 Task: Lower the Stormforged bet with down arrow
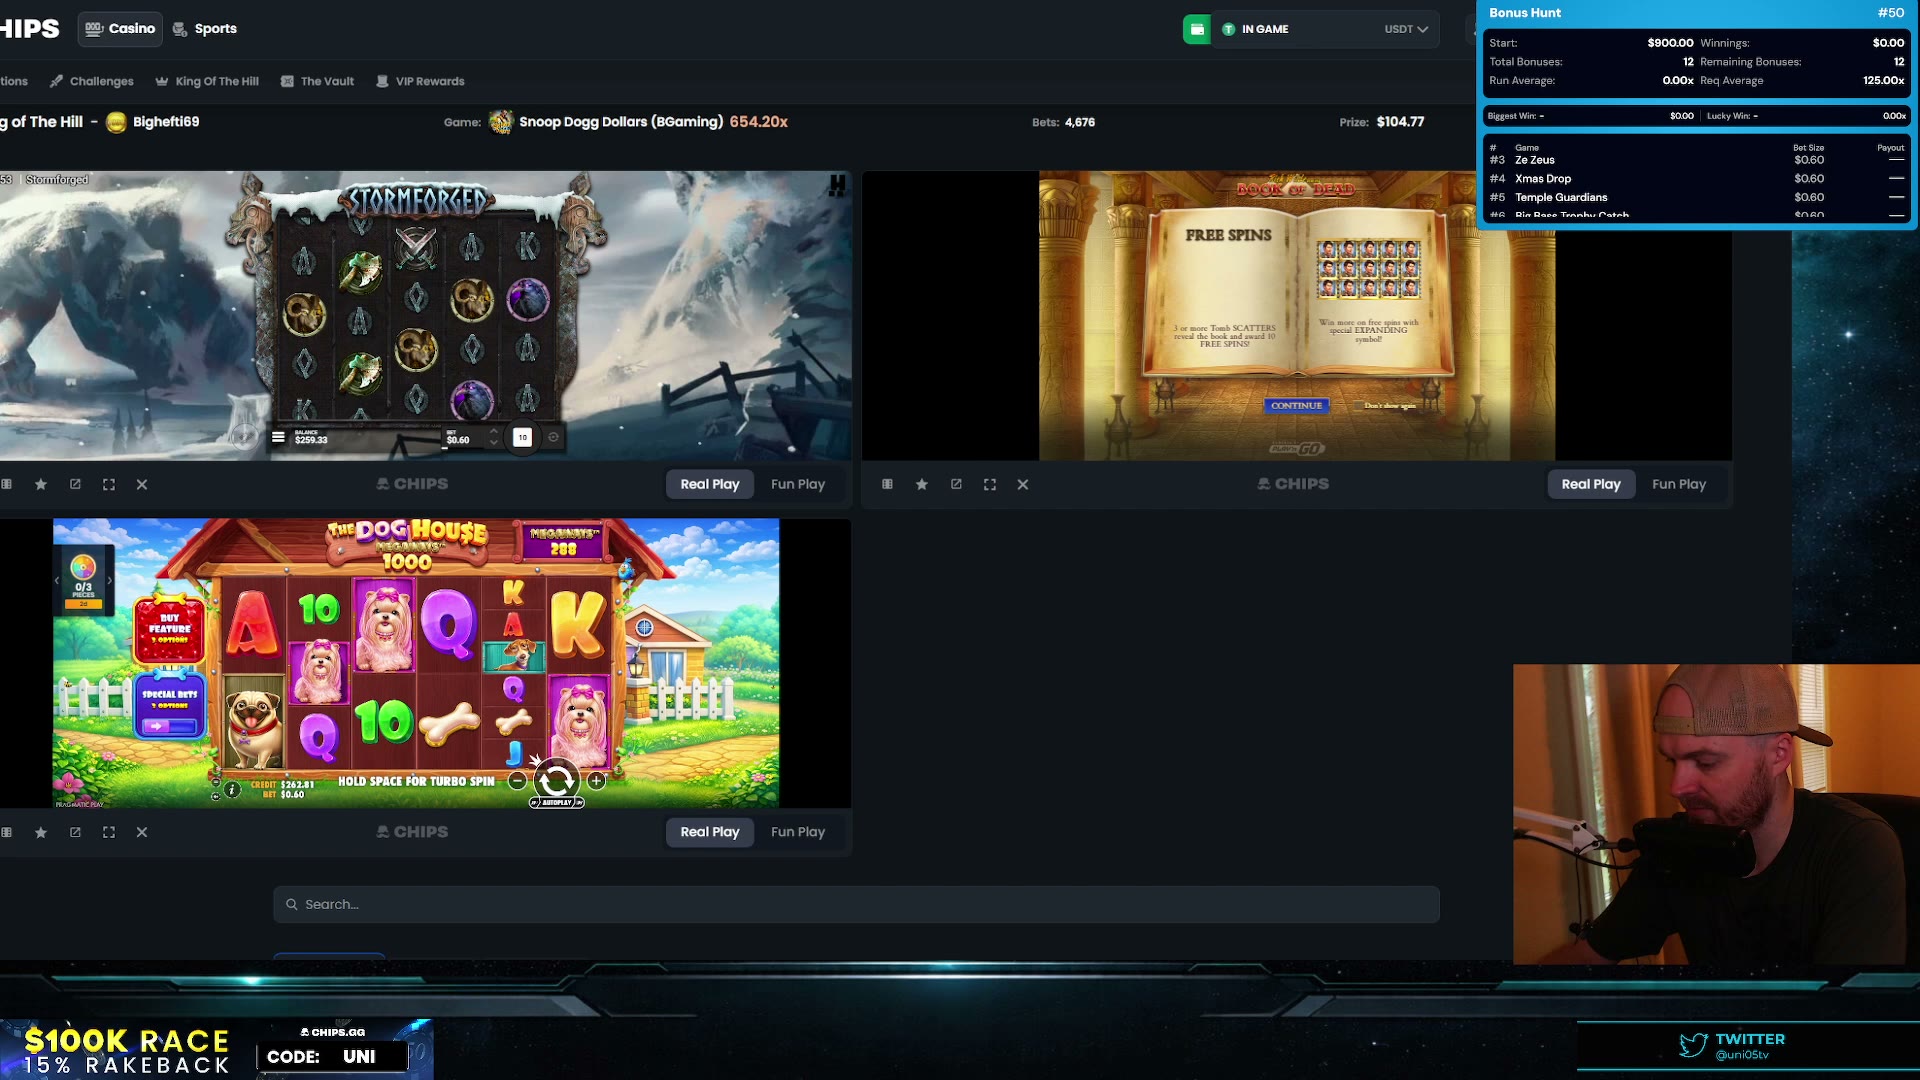tap(493, 442)
